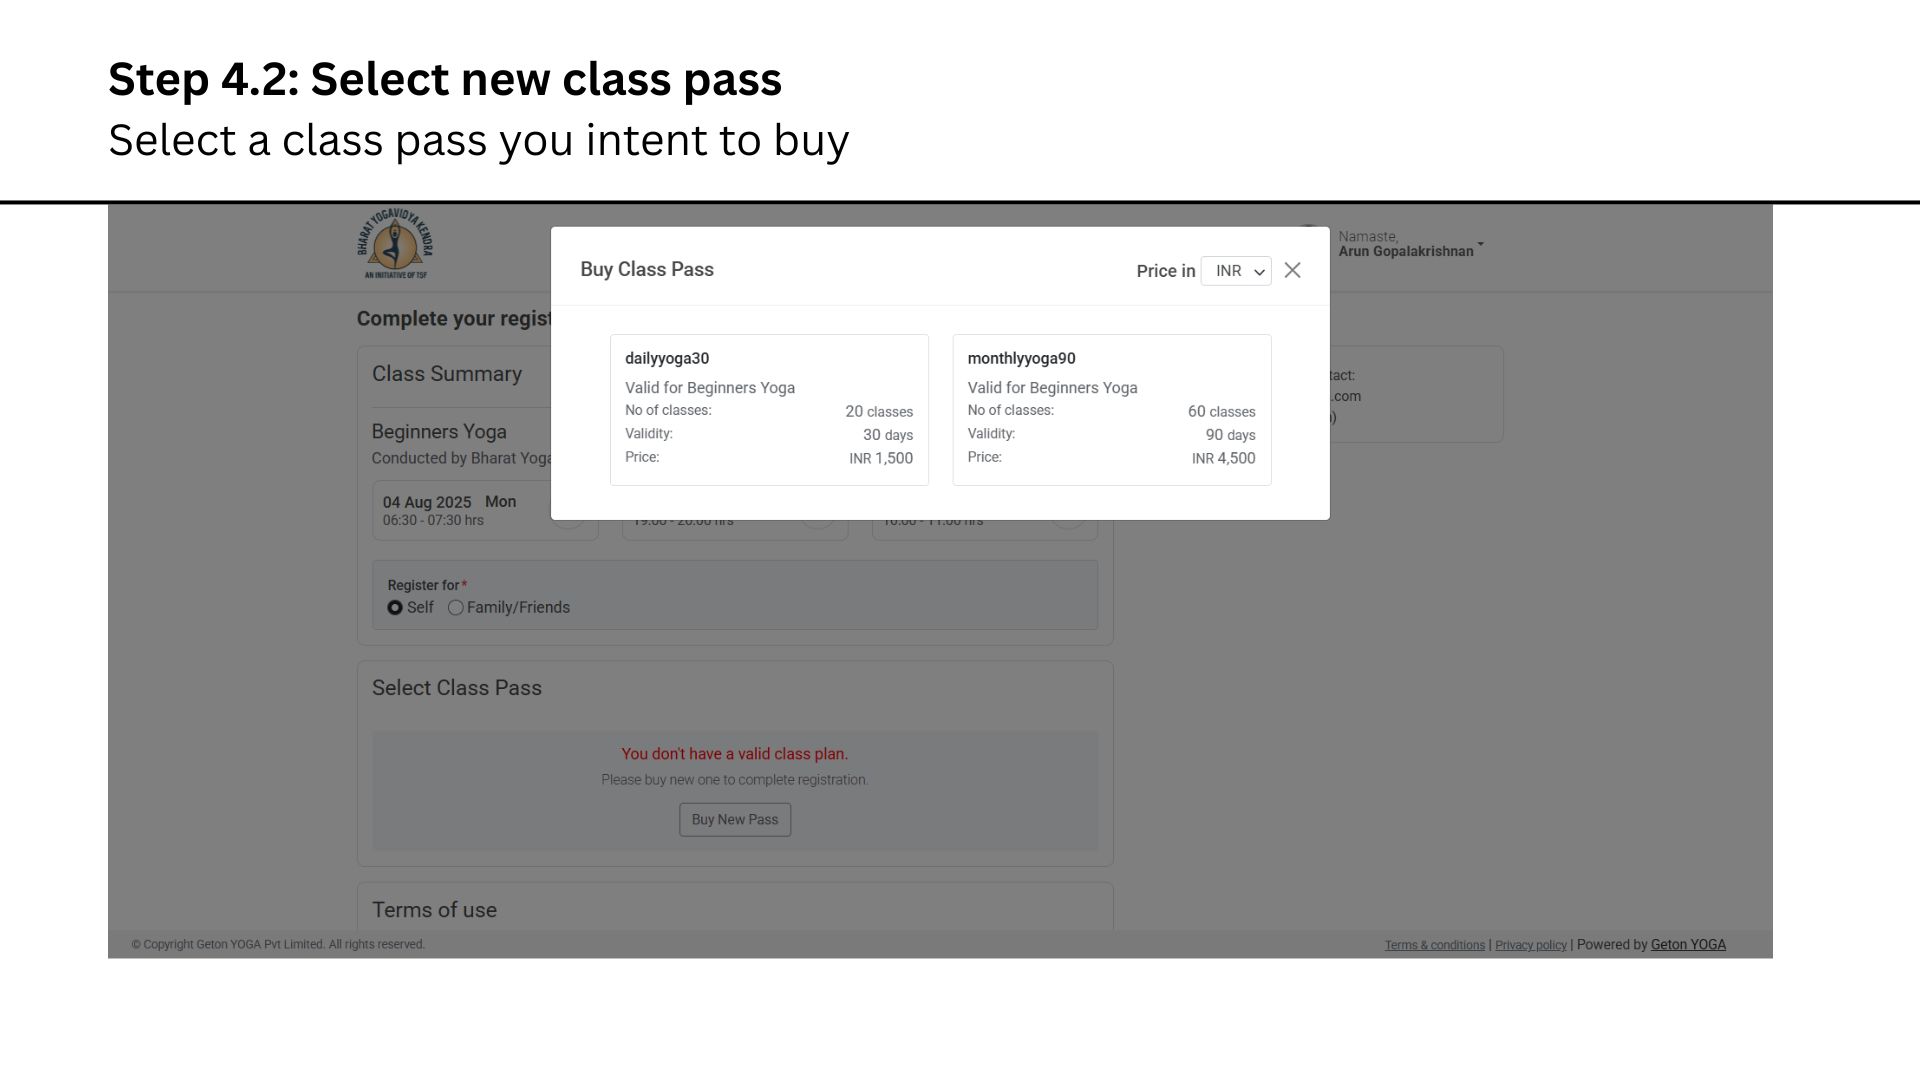The height and width of the screenshot is (1080, 1920).
Task: Select the monthlyyoga90 class pass card
Action: pyautogui.click(x=1112, y=410)
